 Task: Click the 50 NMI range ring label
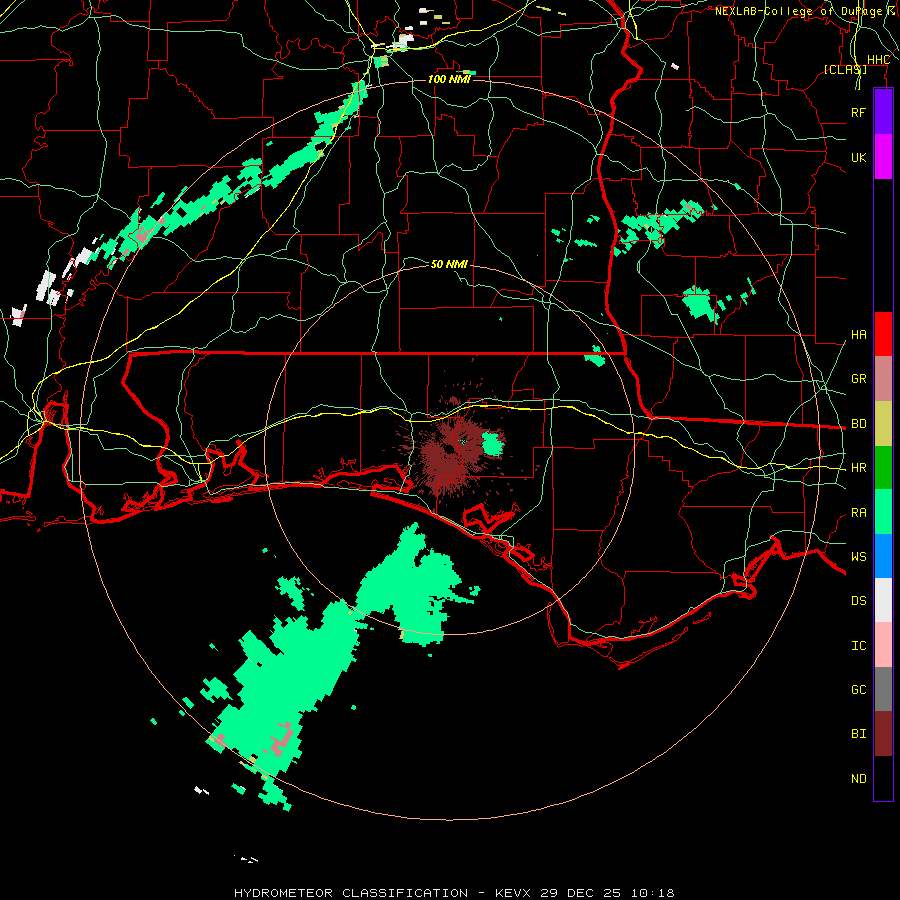click(x=449, y=264)
